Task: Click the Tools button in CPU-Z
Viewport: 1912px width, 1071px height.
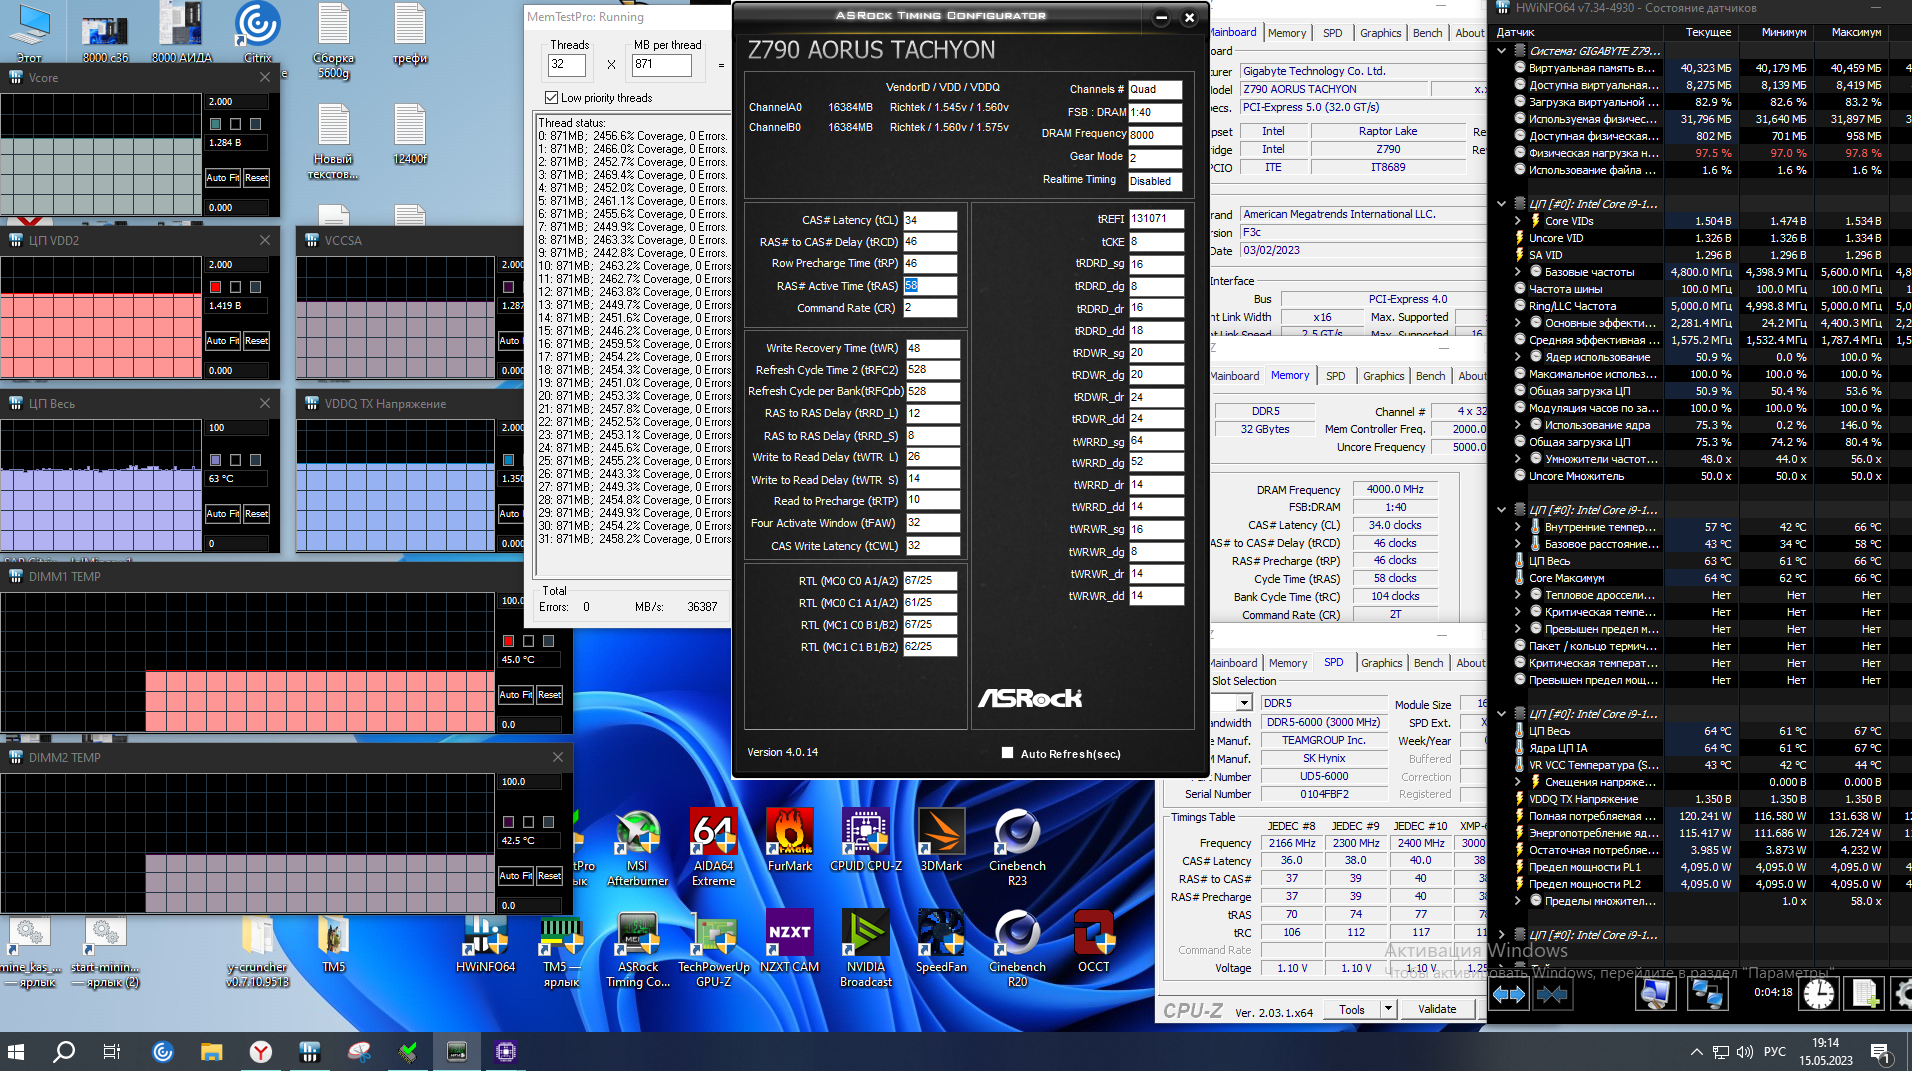Action: point(1352,1009)
